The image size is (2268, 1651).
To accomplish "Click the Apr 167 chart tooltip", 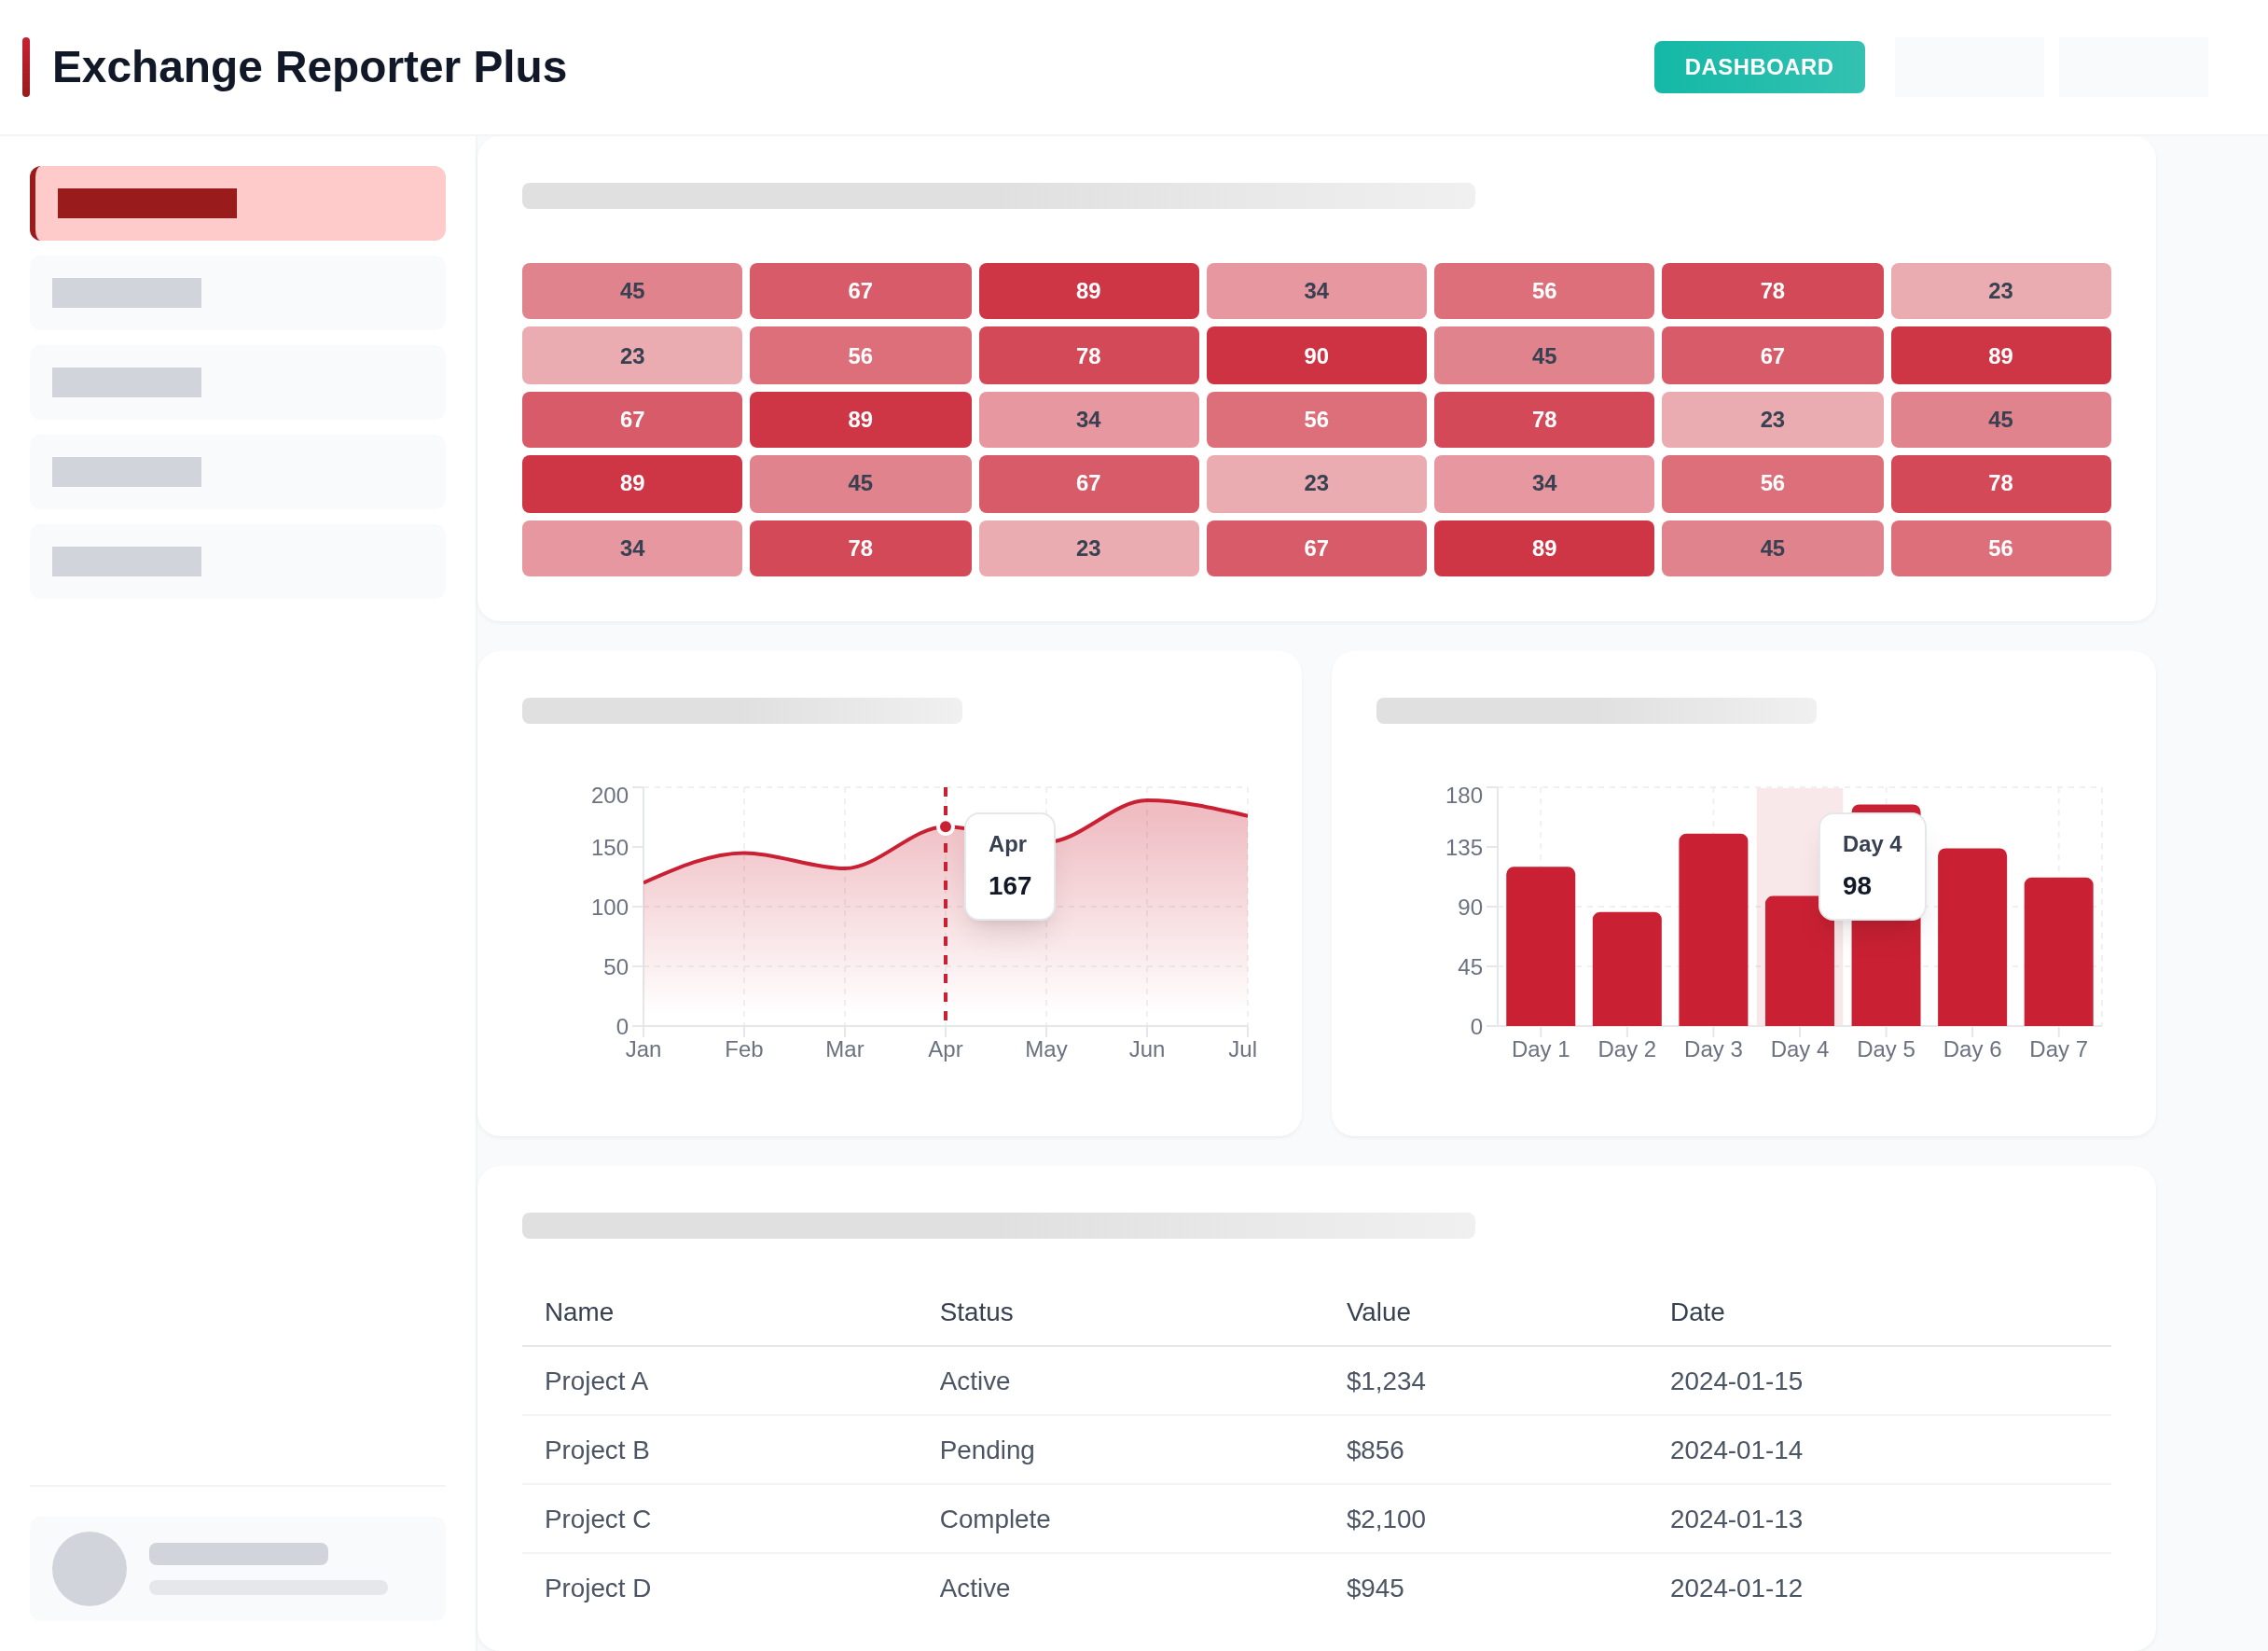I will coord(1009,866).
